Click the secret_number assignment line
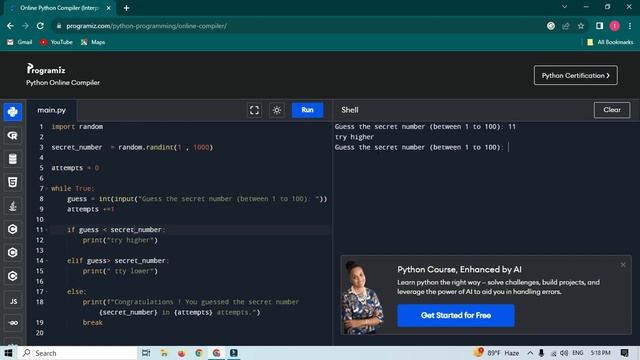Screen dimensions: 640x360 coord(132,147)
